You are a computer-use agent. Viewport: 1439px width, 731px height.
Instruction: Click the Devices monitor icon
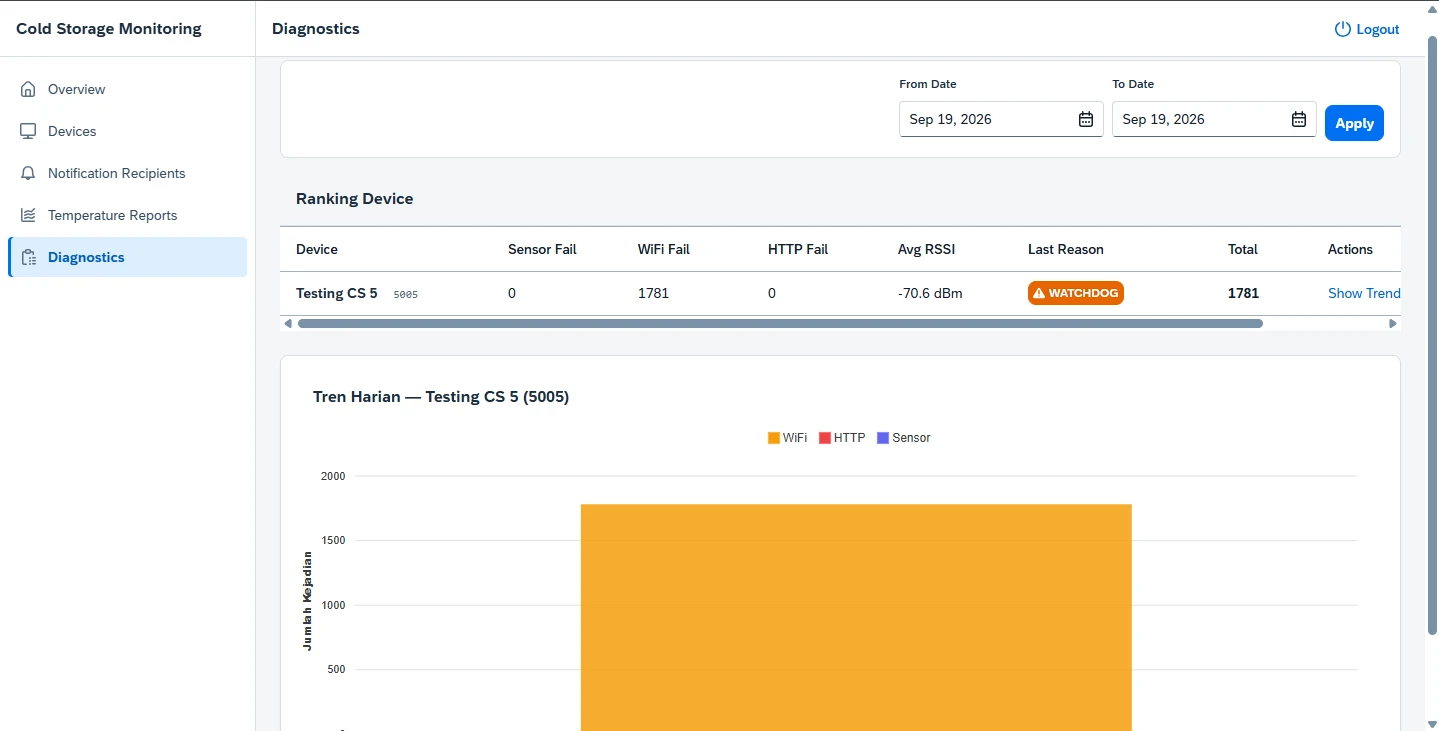coord(28,131)
